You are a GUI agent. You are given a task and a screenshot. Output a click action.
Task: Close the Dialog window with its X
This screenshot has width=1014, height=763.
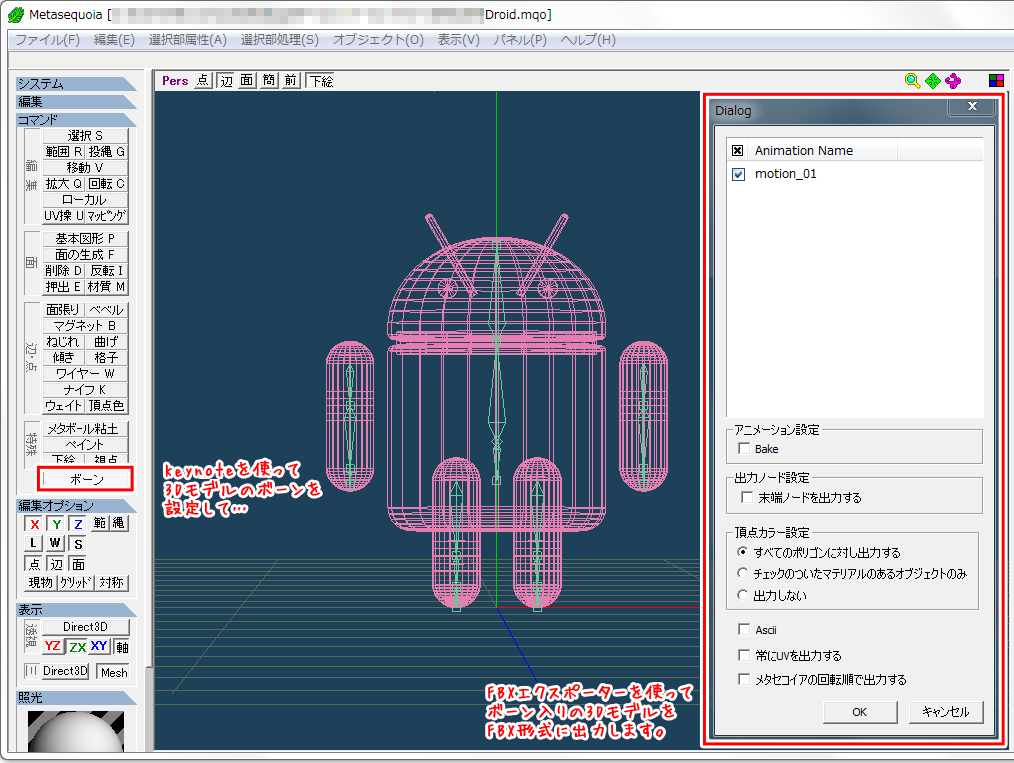coord(971,106)
